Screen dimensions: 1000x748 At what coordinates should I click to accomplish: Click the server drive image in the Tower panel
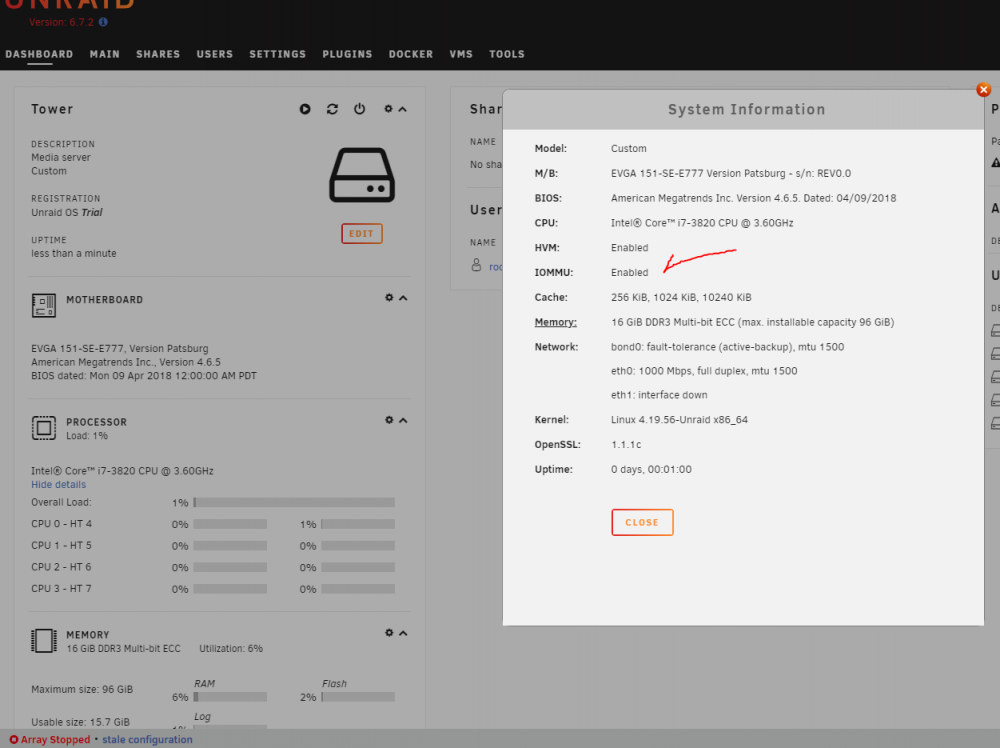coord(362,175)
